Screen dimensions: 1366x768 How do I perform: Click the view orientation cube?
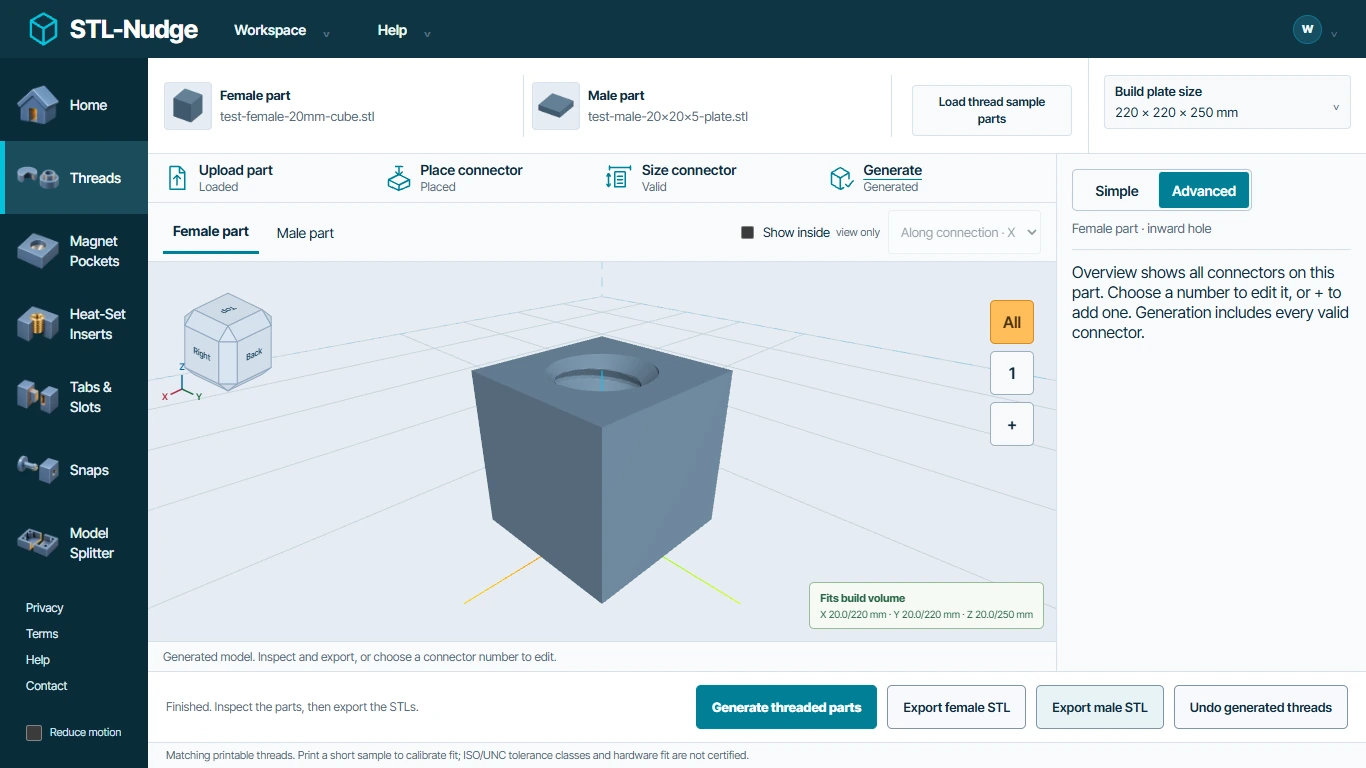[228, 341]
